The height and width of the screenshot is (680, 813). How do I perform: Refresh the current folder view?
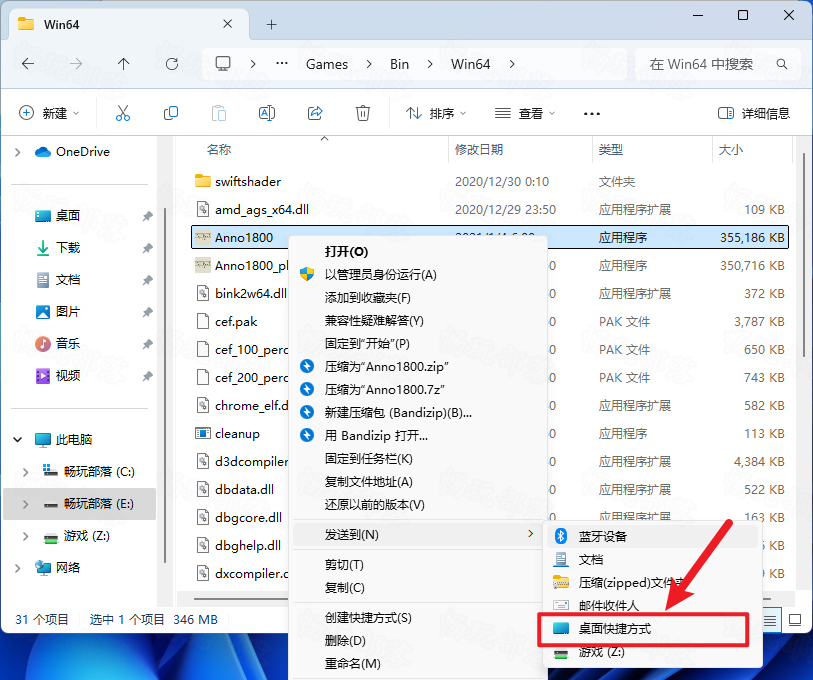point(172,64)
